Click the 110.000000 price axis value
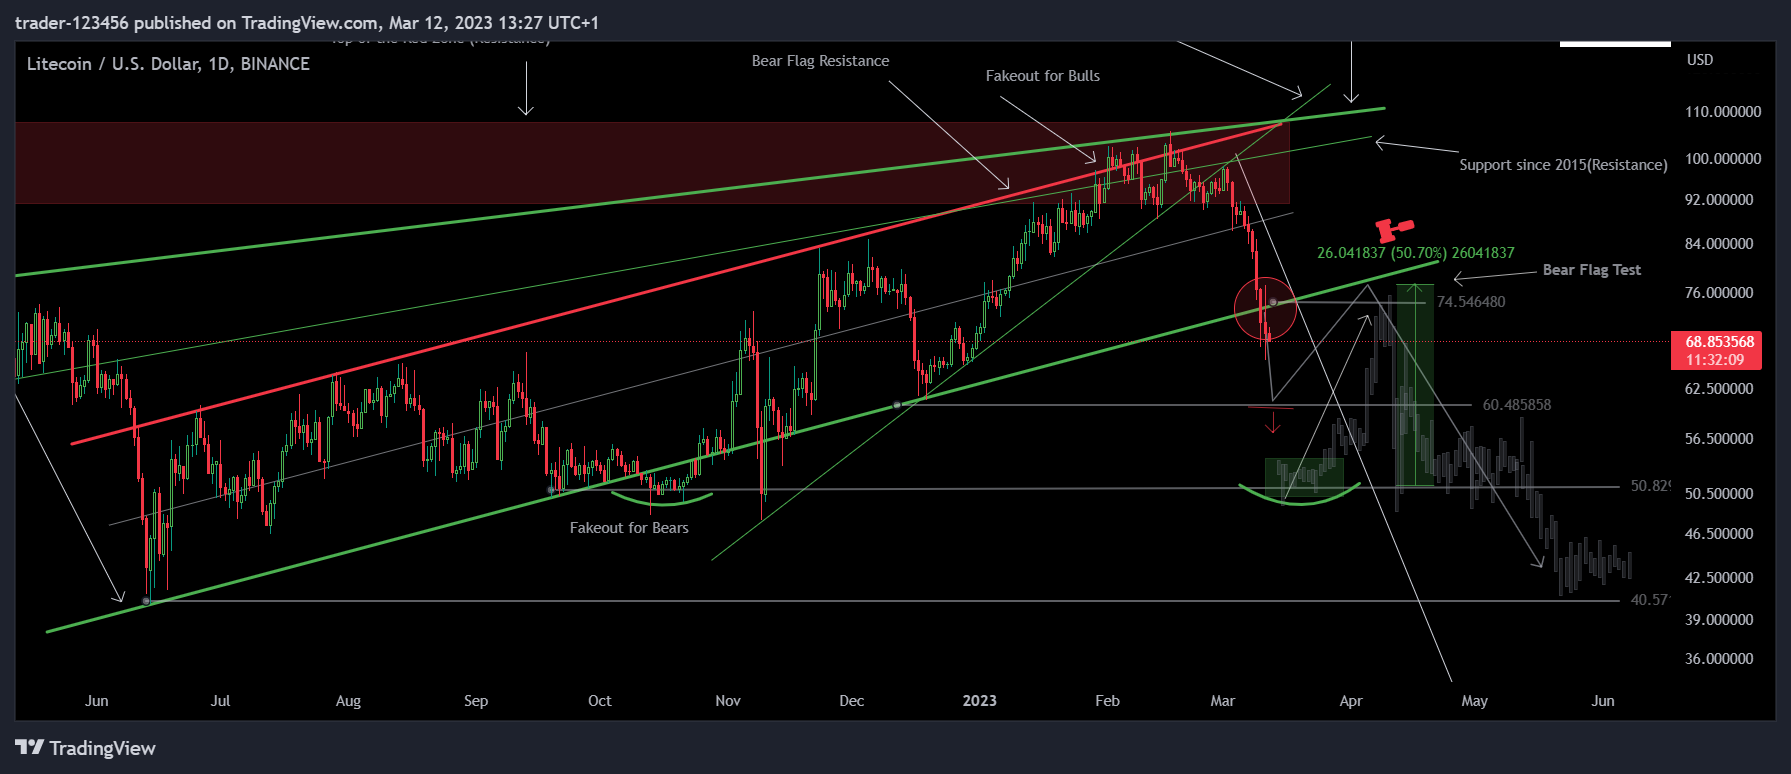 1723,112
